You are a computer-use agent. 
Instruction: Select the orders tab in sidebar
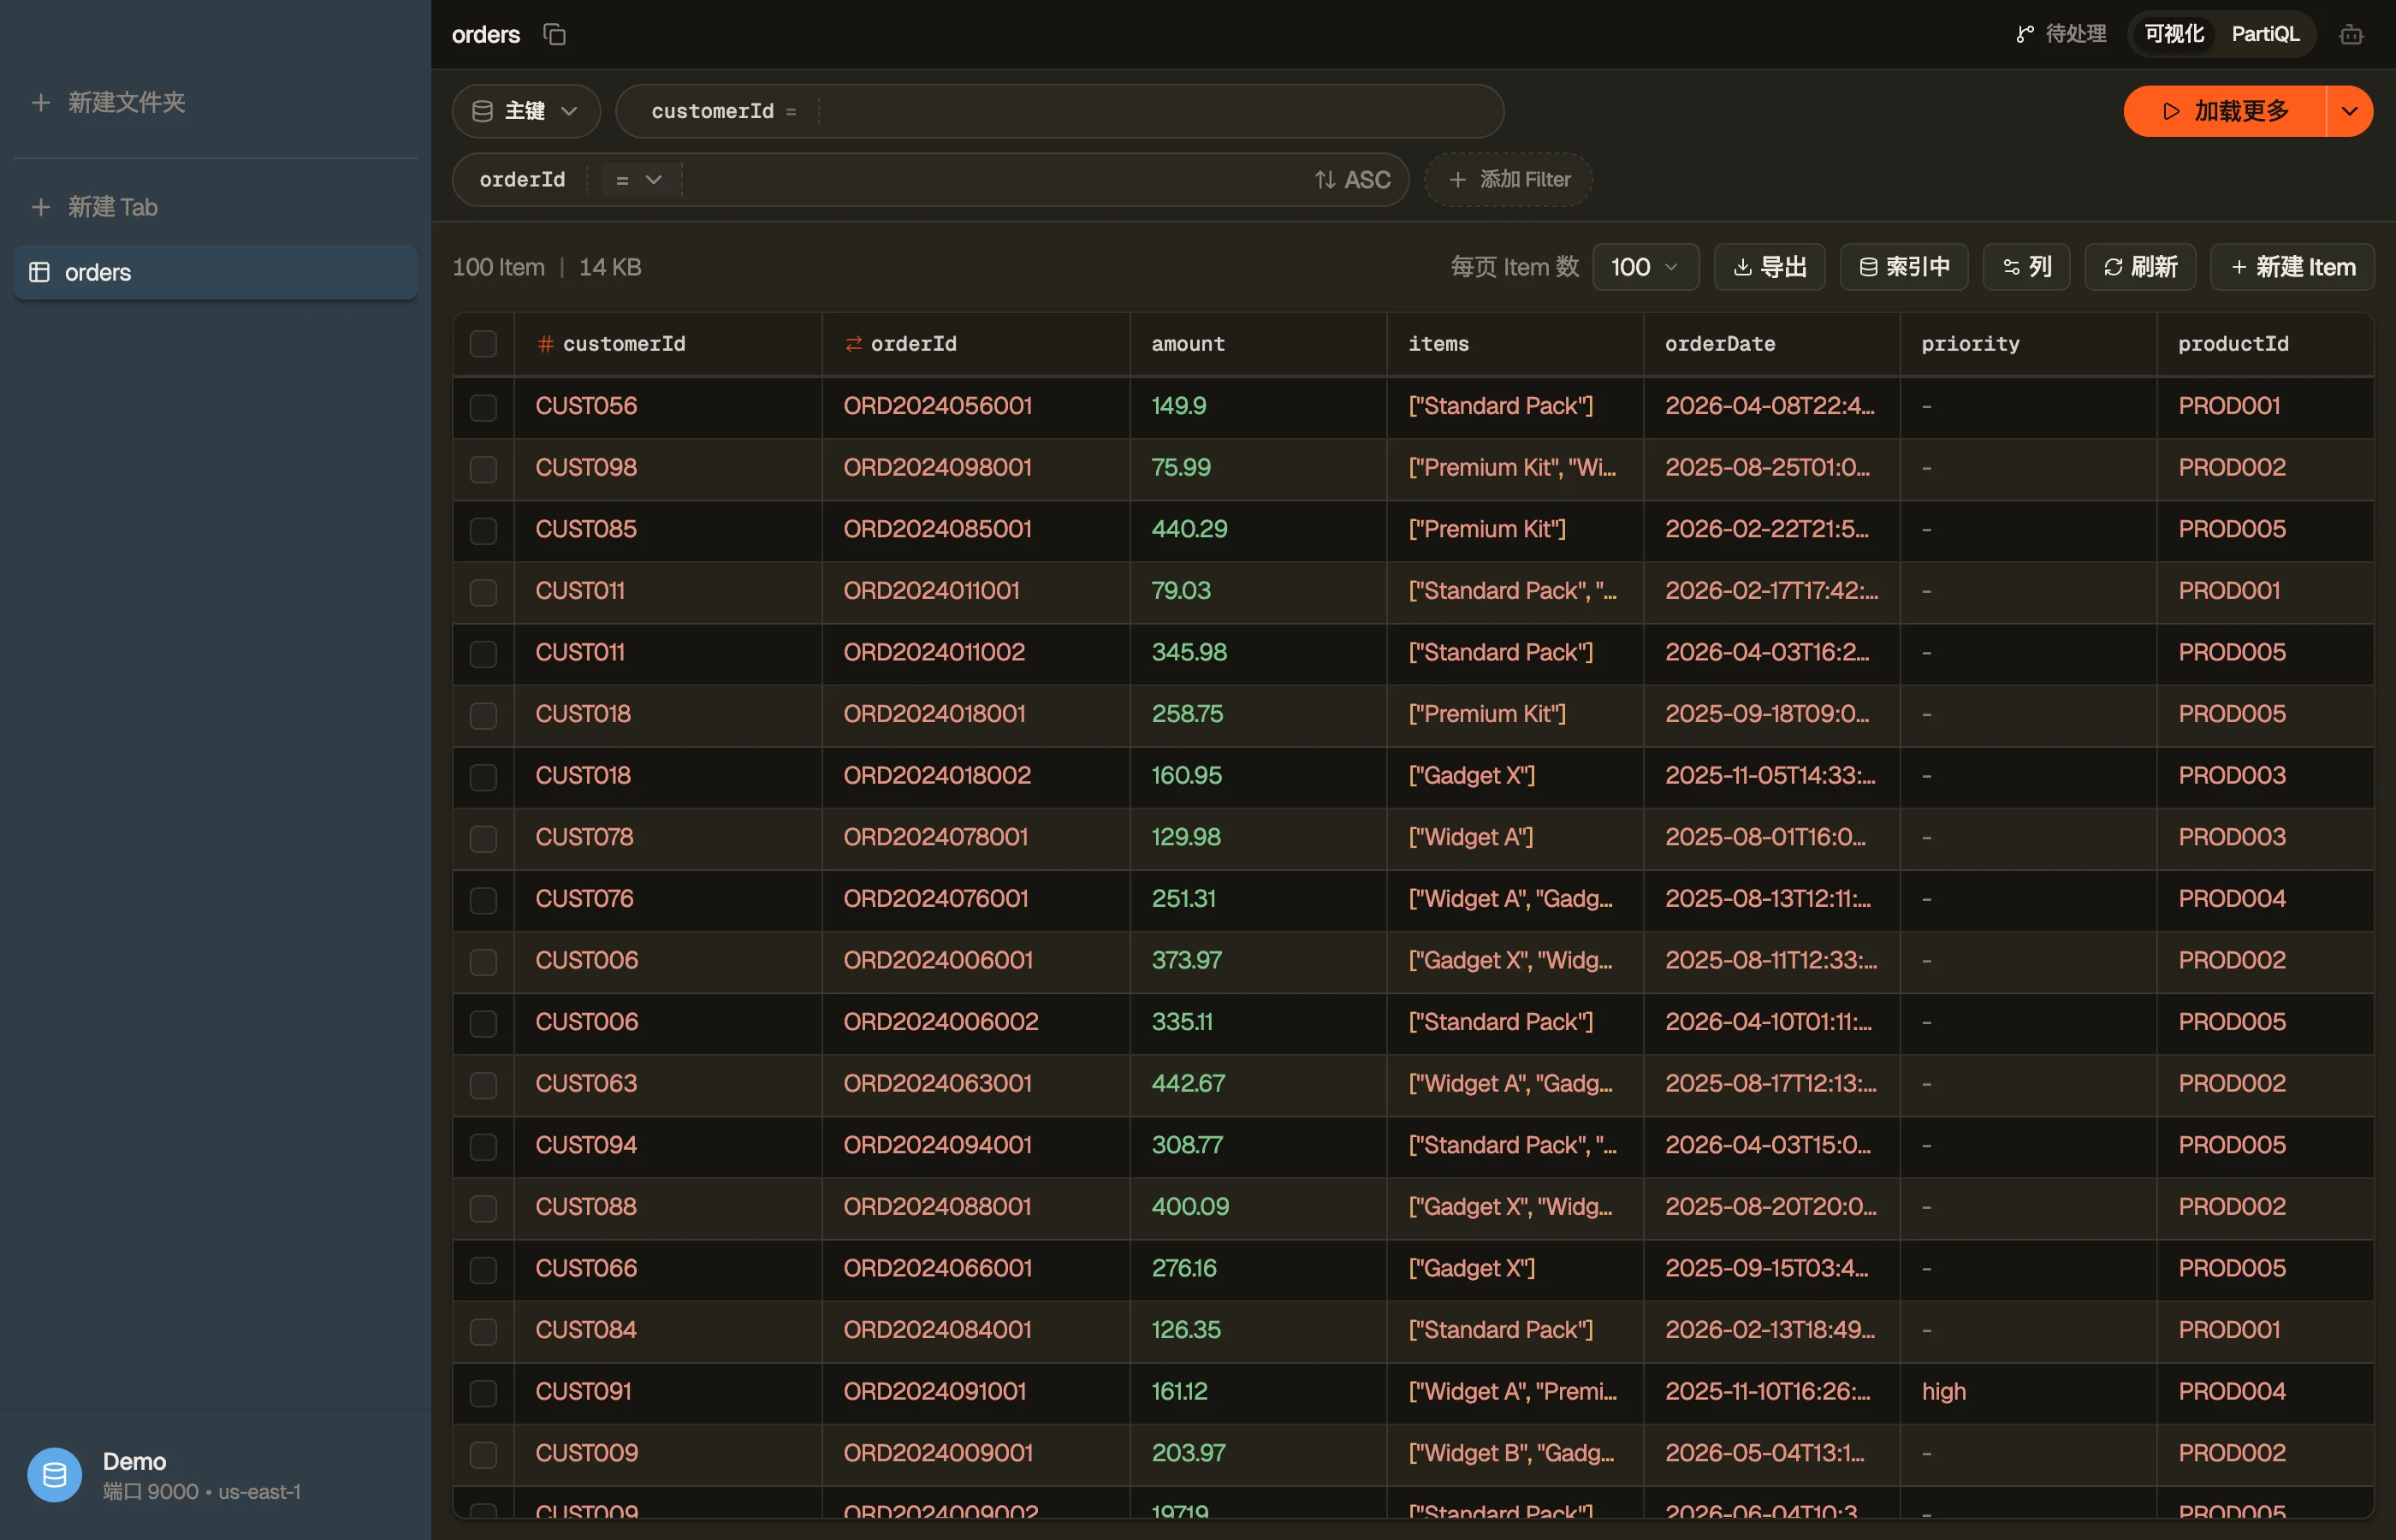(x=215, y=272)
